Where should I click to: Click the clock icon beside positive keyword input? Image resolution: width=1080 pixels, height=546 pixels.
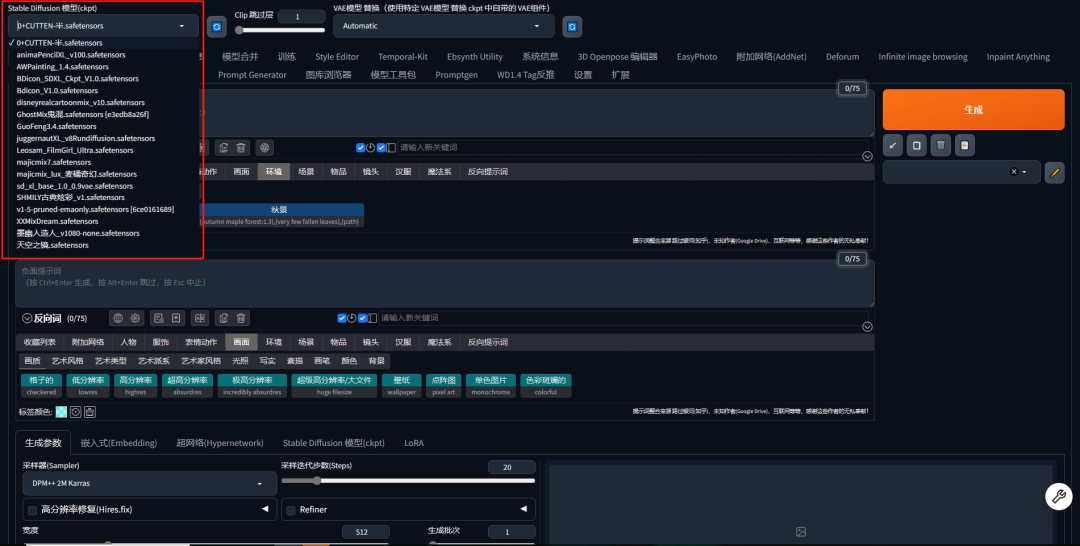point(371,147)
